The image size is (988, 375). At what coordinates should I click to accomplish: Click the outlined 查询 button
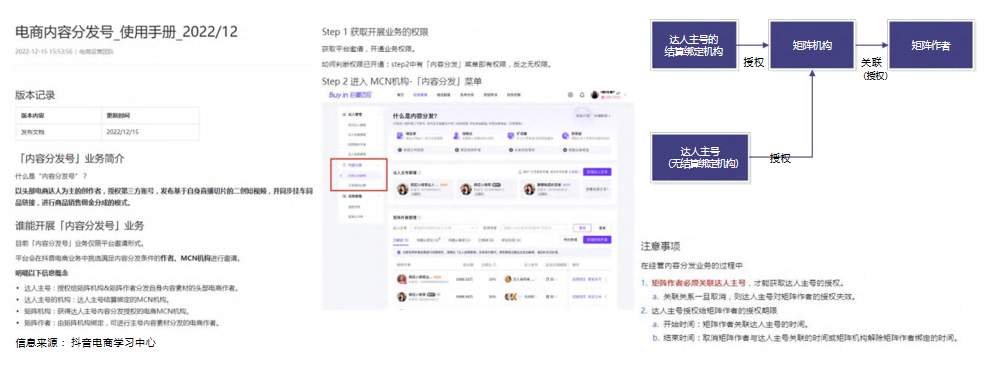pyautogui.click(x=582, y=228)
